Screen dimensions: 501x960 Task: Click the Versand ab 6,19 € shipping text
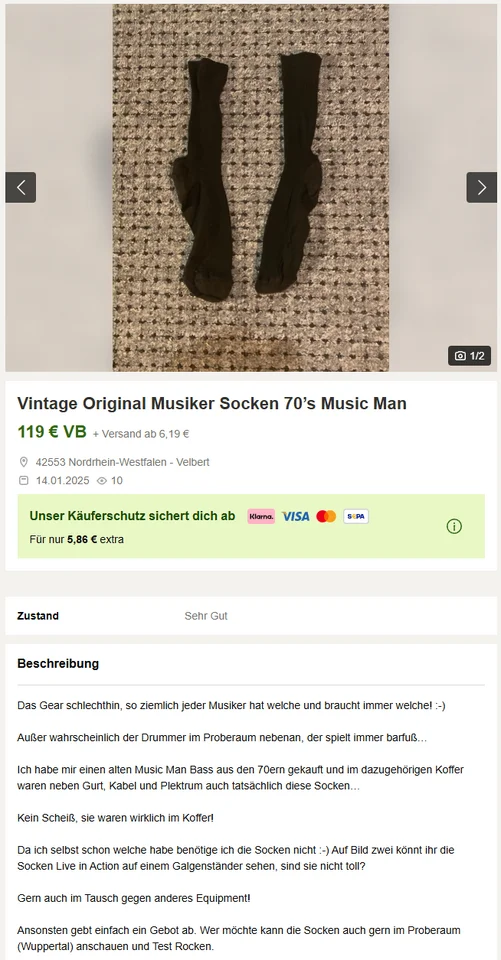141,434
